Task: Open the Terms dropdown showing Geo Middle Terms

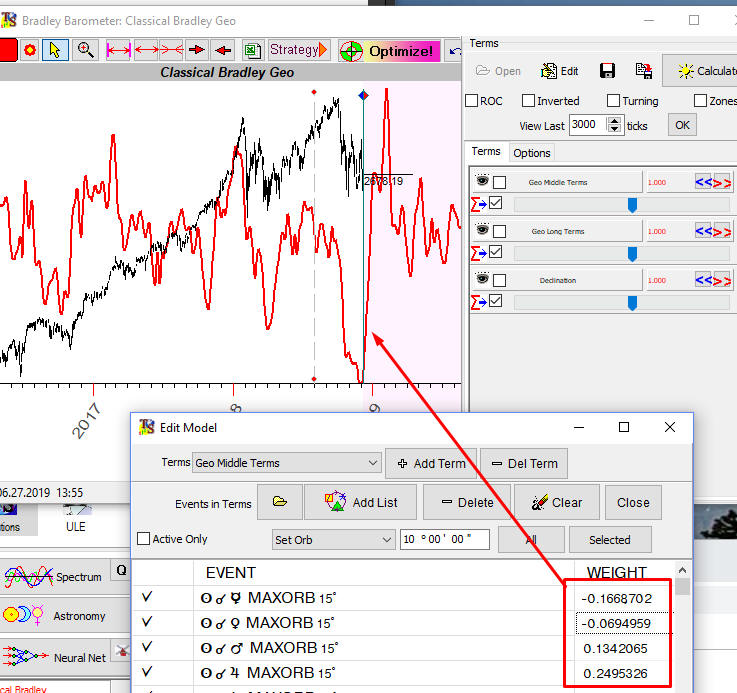Action: [x=286, y=463]
